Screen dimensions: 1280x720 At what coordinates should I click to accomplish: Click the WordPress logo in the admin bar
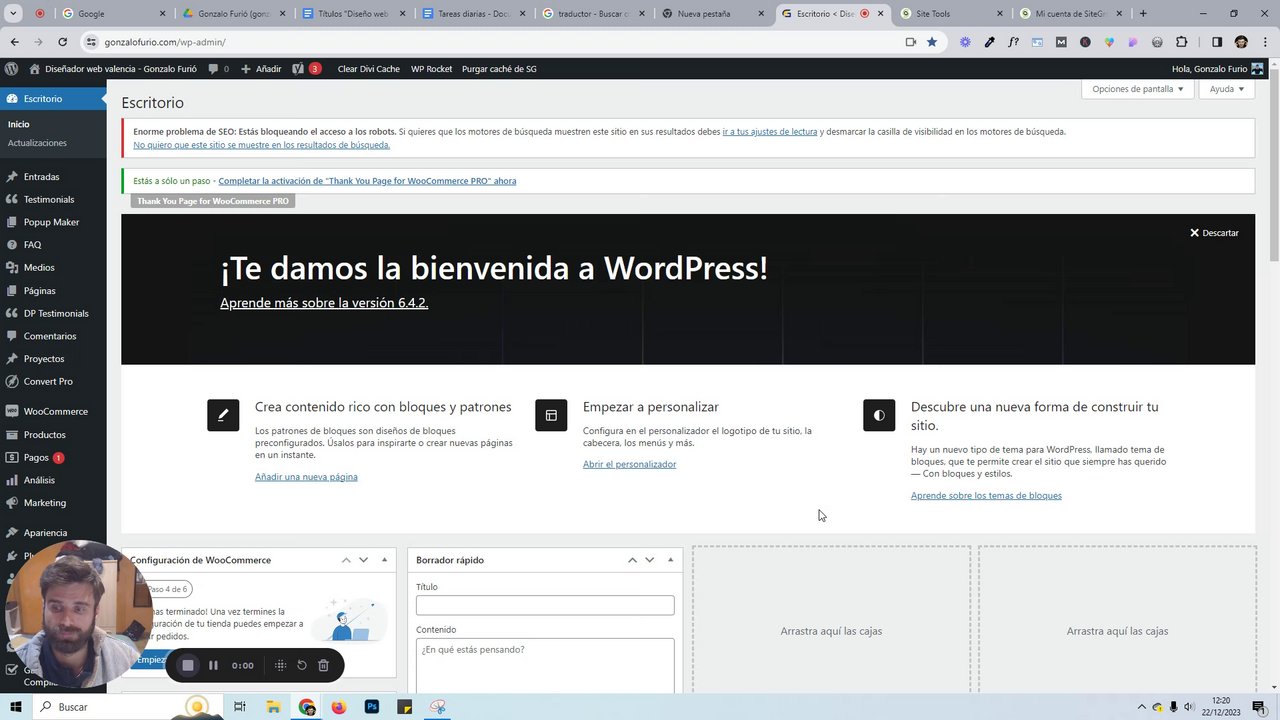(x=11, y=69)
